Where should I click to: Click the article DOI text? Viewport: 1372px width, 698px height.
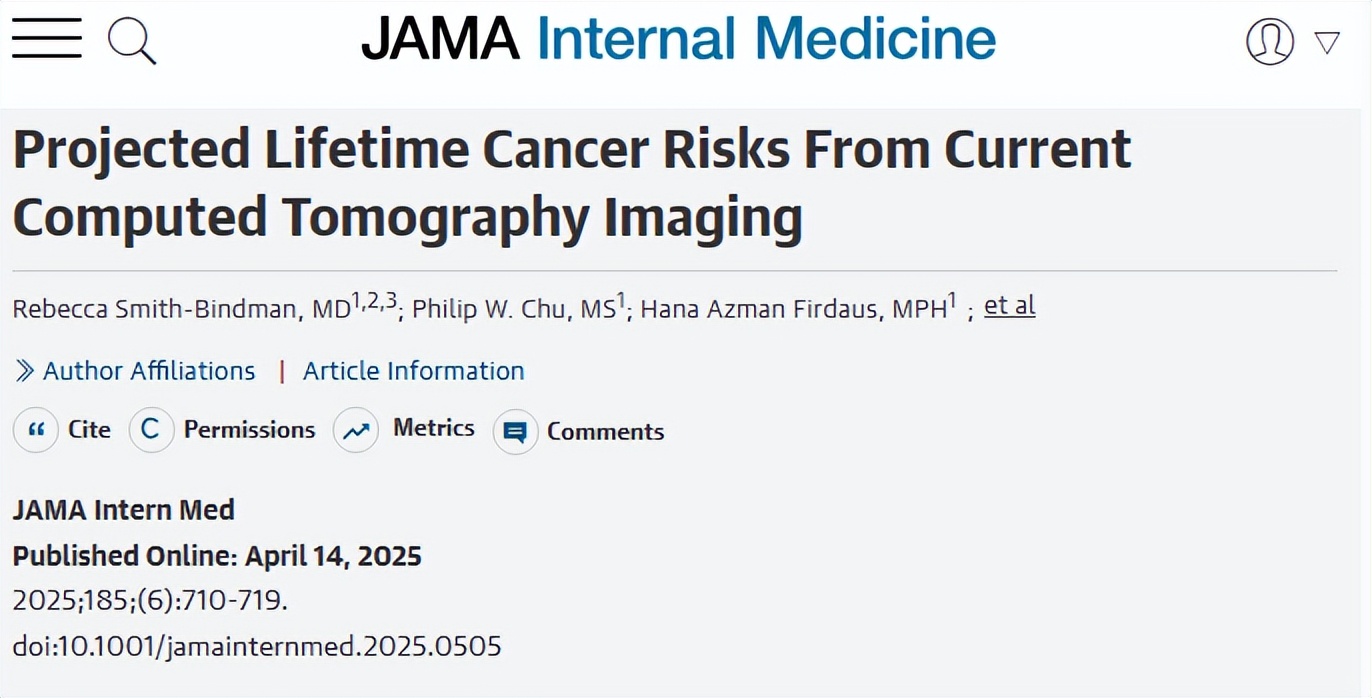[x=257, y=646]
